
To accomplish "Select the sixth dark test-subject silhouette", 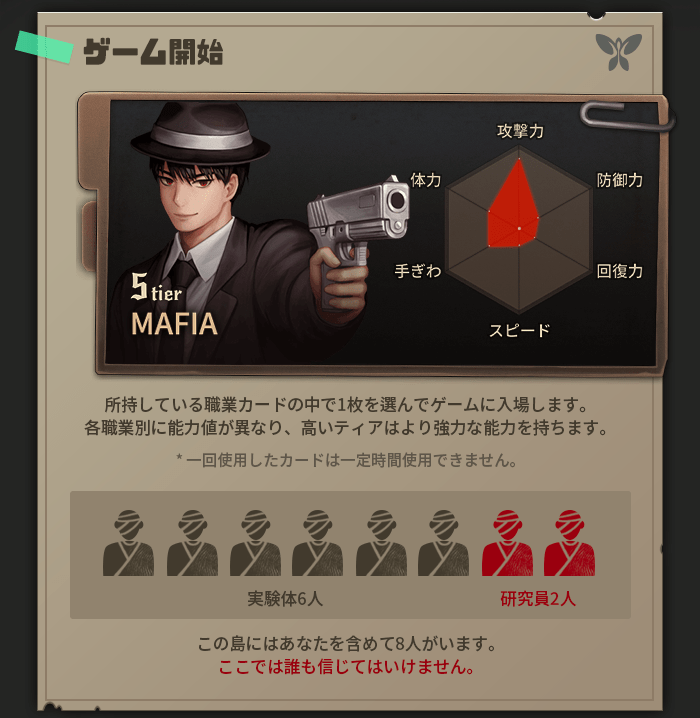I will click(x=443, y=543).
